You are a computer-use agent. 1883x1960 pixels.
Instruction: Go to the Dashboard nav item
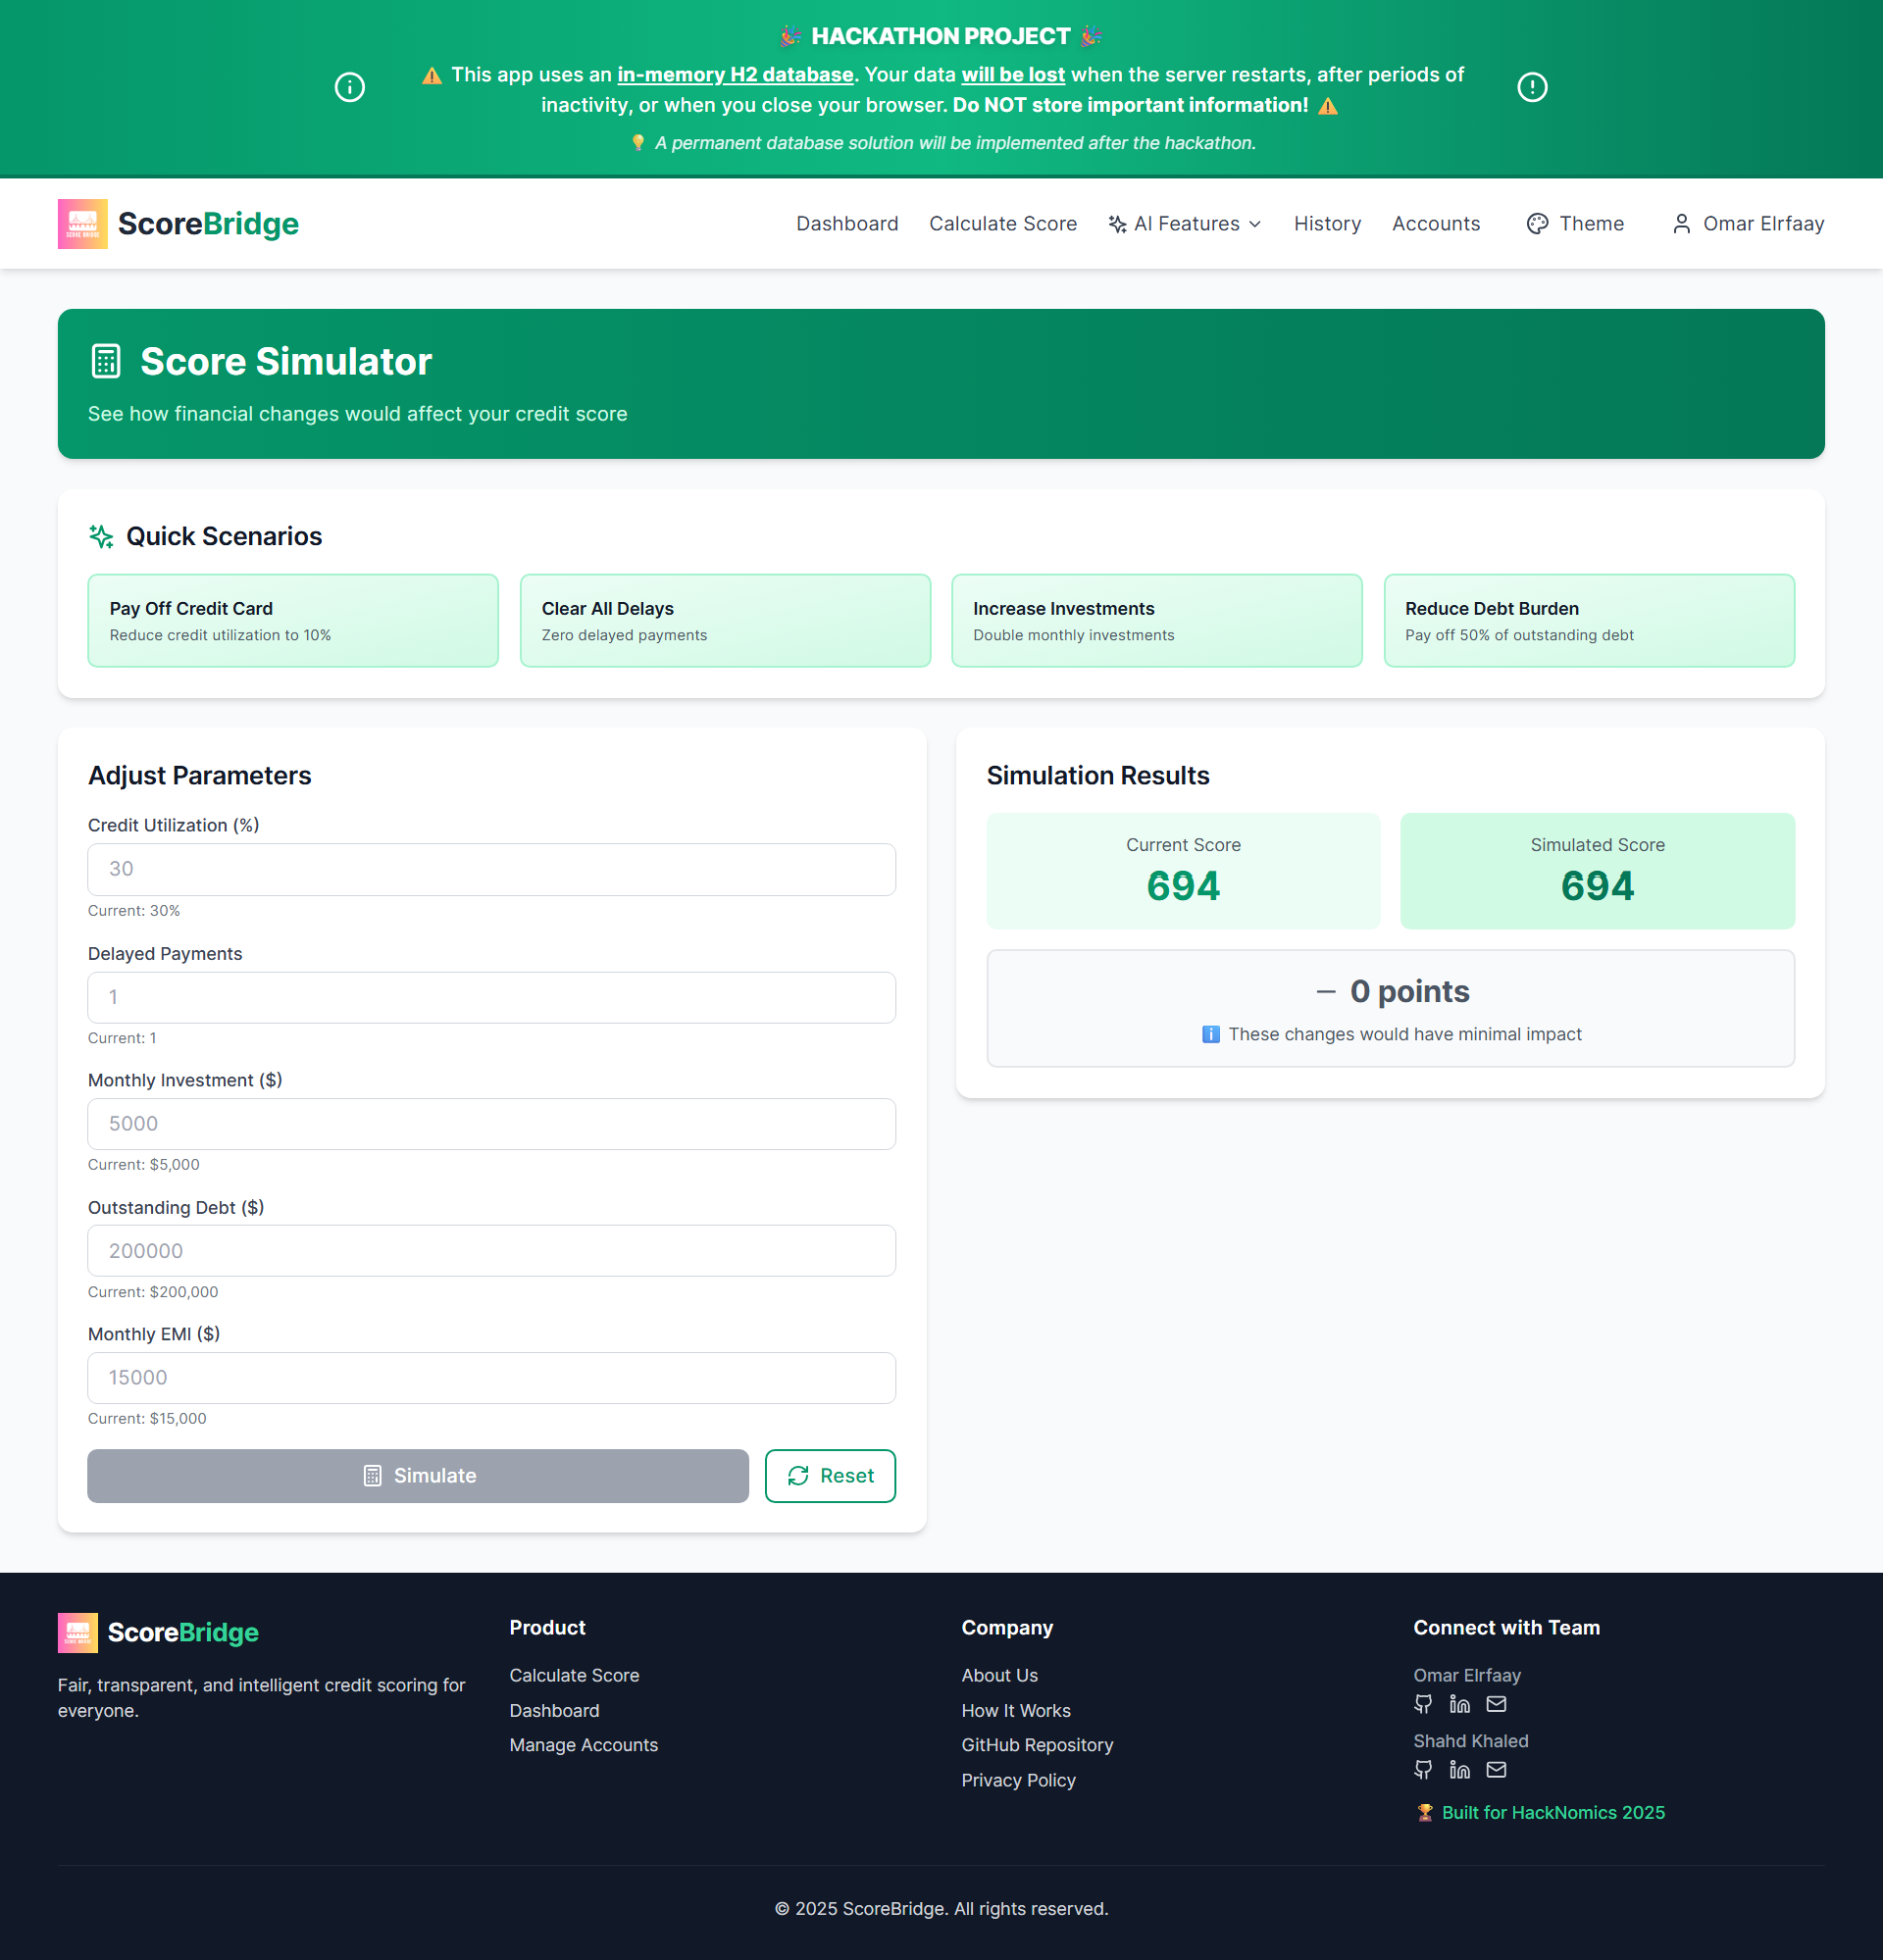coord(847,224)
